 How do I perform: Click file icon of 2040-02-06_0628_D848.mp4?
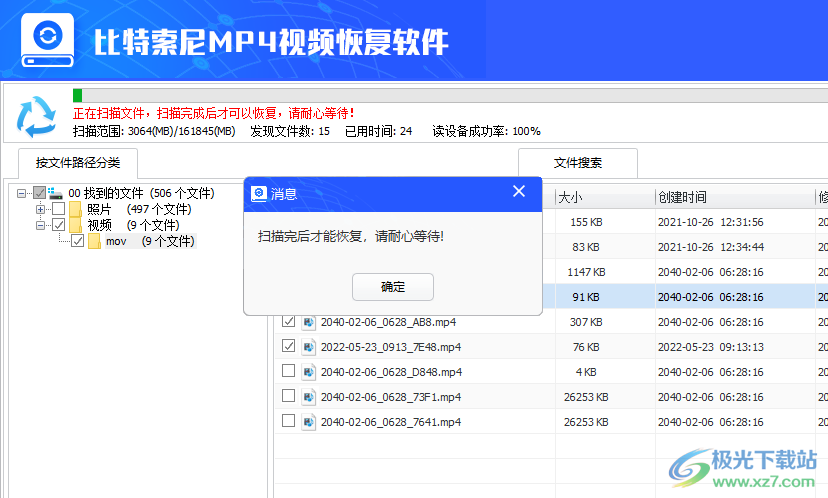pyautogui.click(x=308, y=372)
